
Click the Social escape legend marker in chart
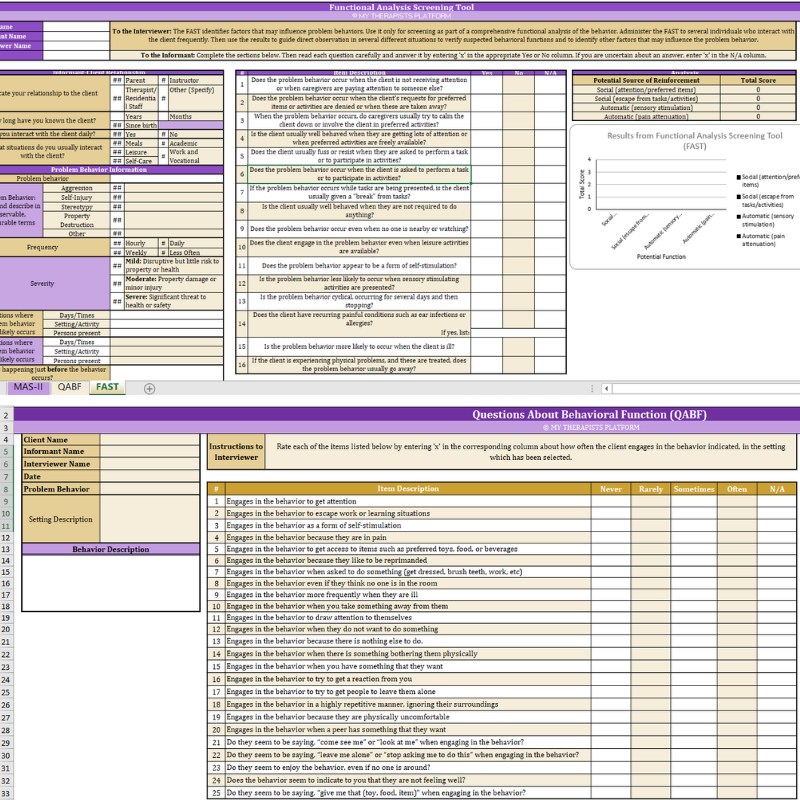[739, 196]
